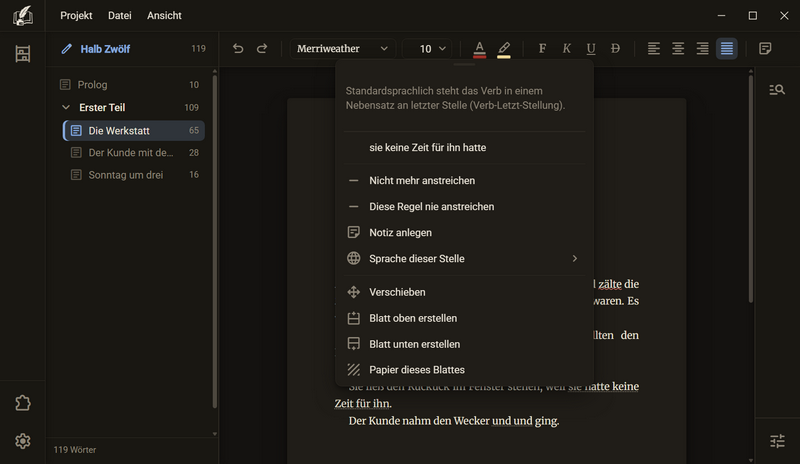The image size is (800, 464).
Task: Accept suggestion sie keine Zeit für ihn hatte
Action: [x=464, y=148]
